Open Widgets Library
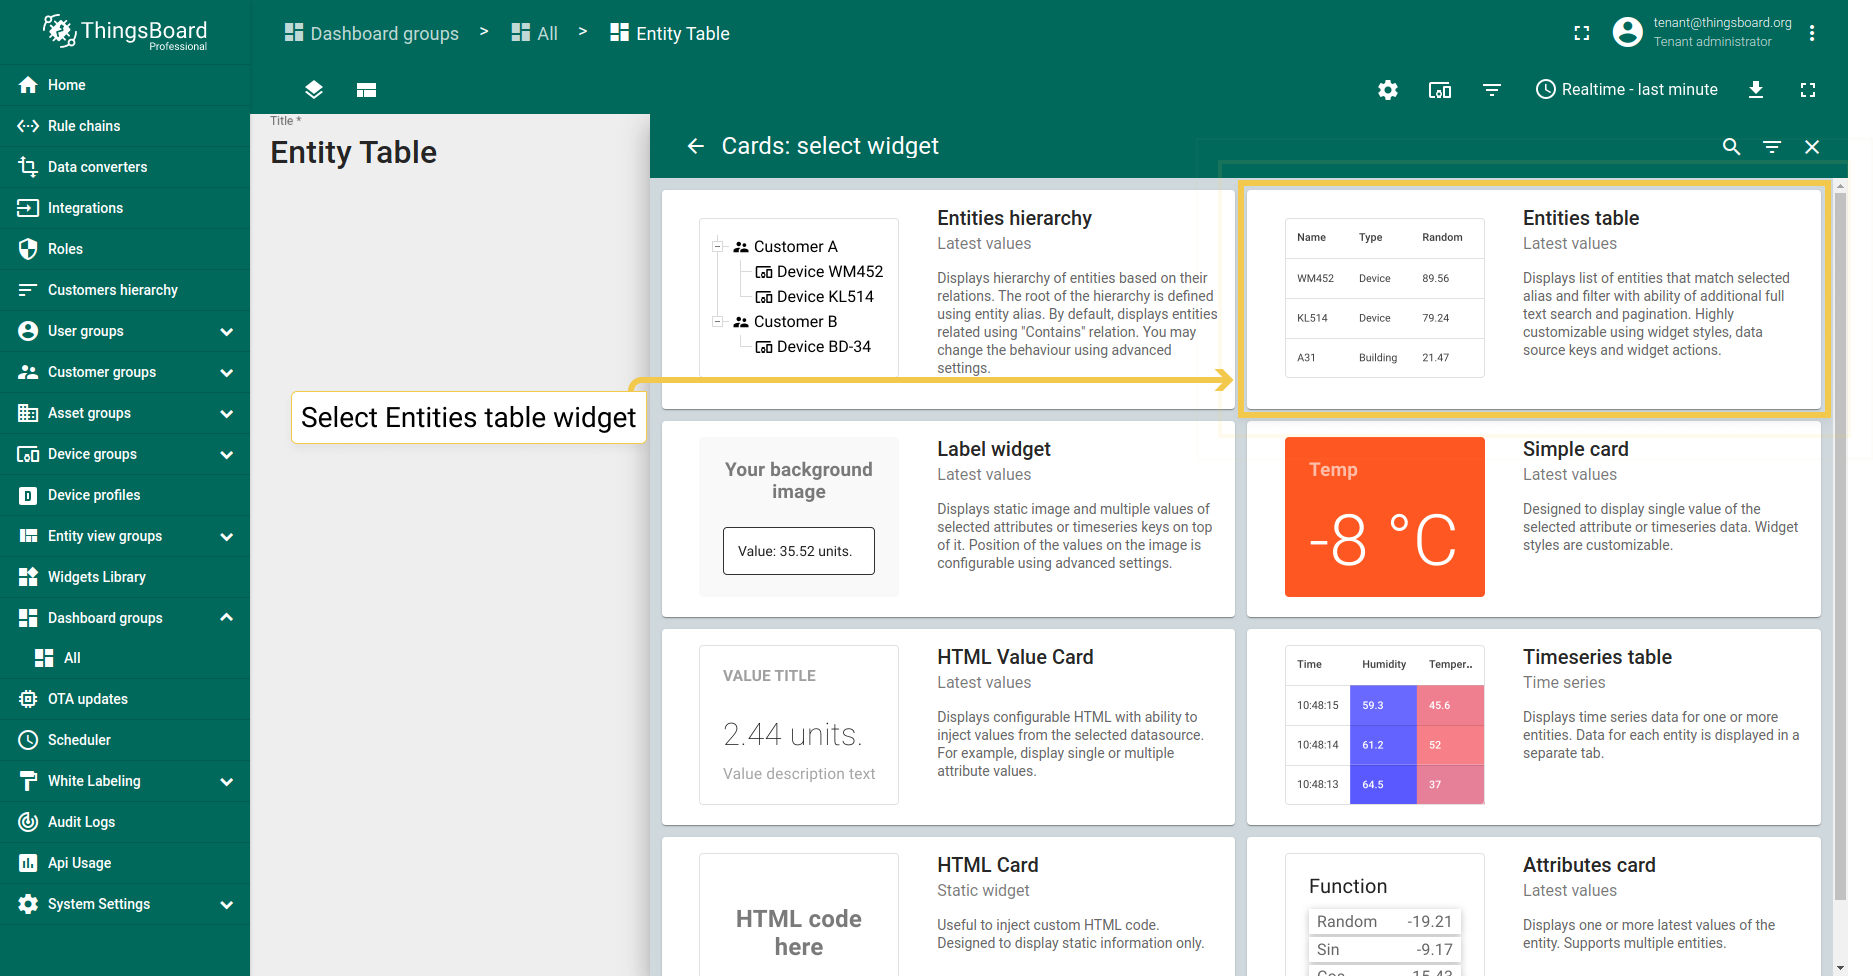 (125, 577)
